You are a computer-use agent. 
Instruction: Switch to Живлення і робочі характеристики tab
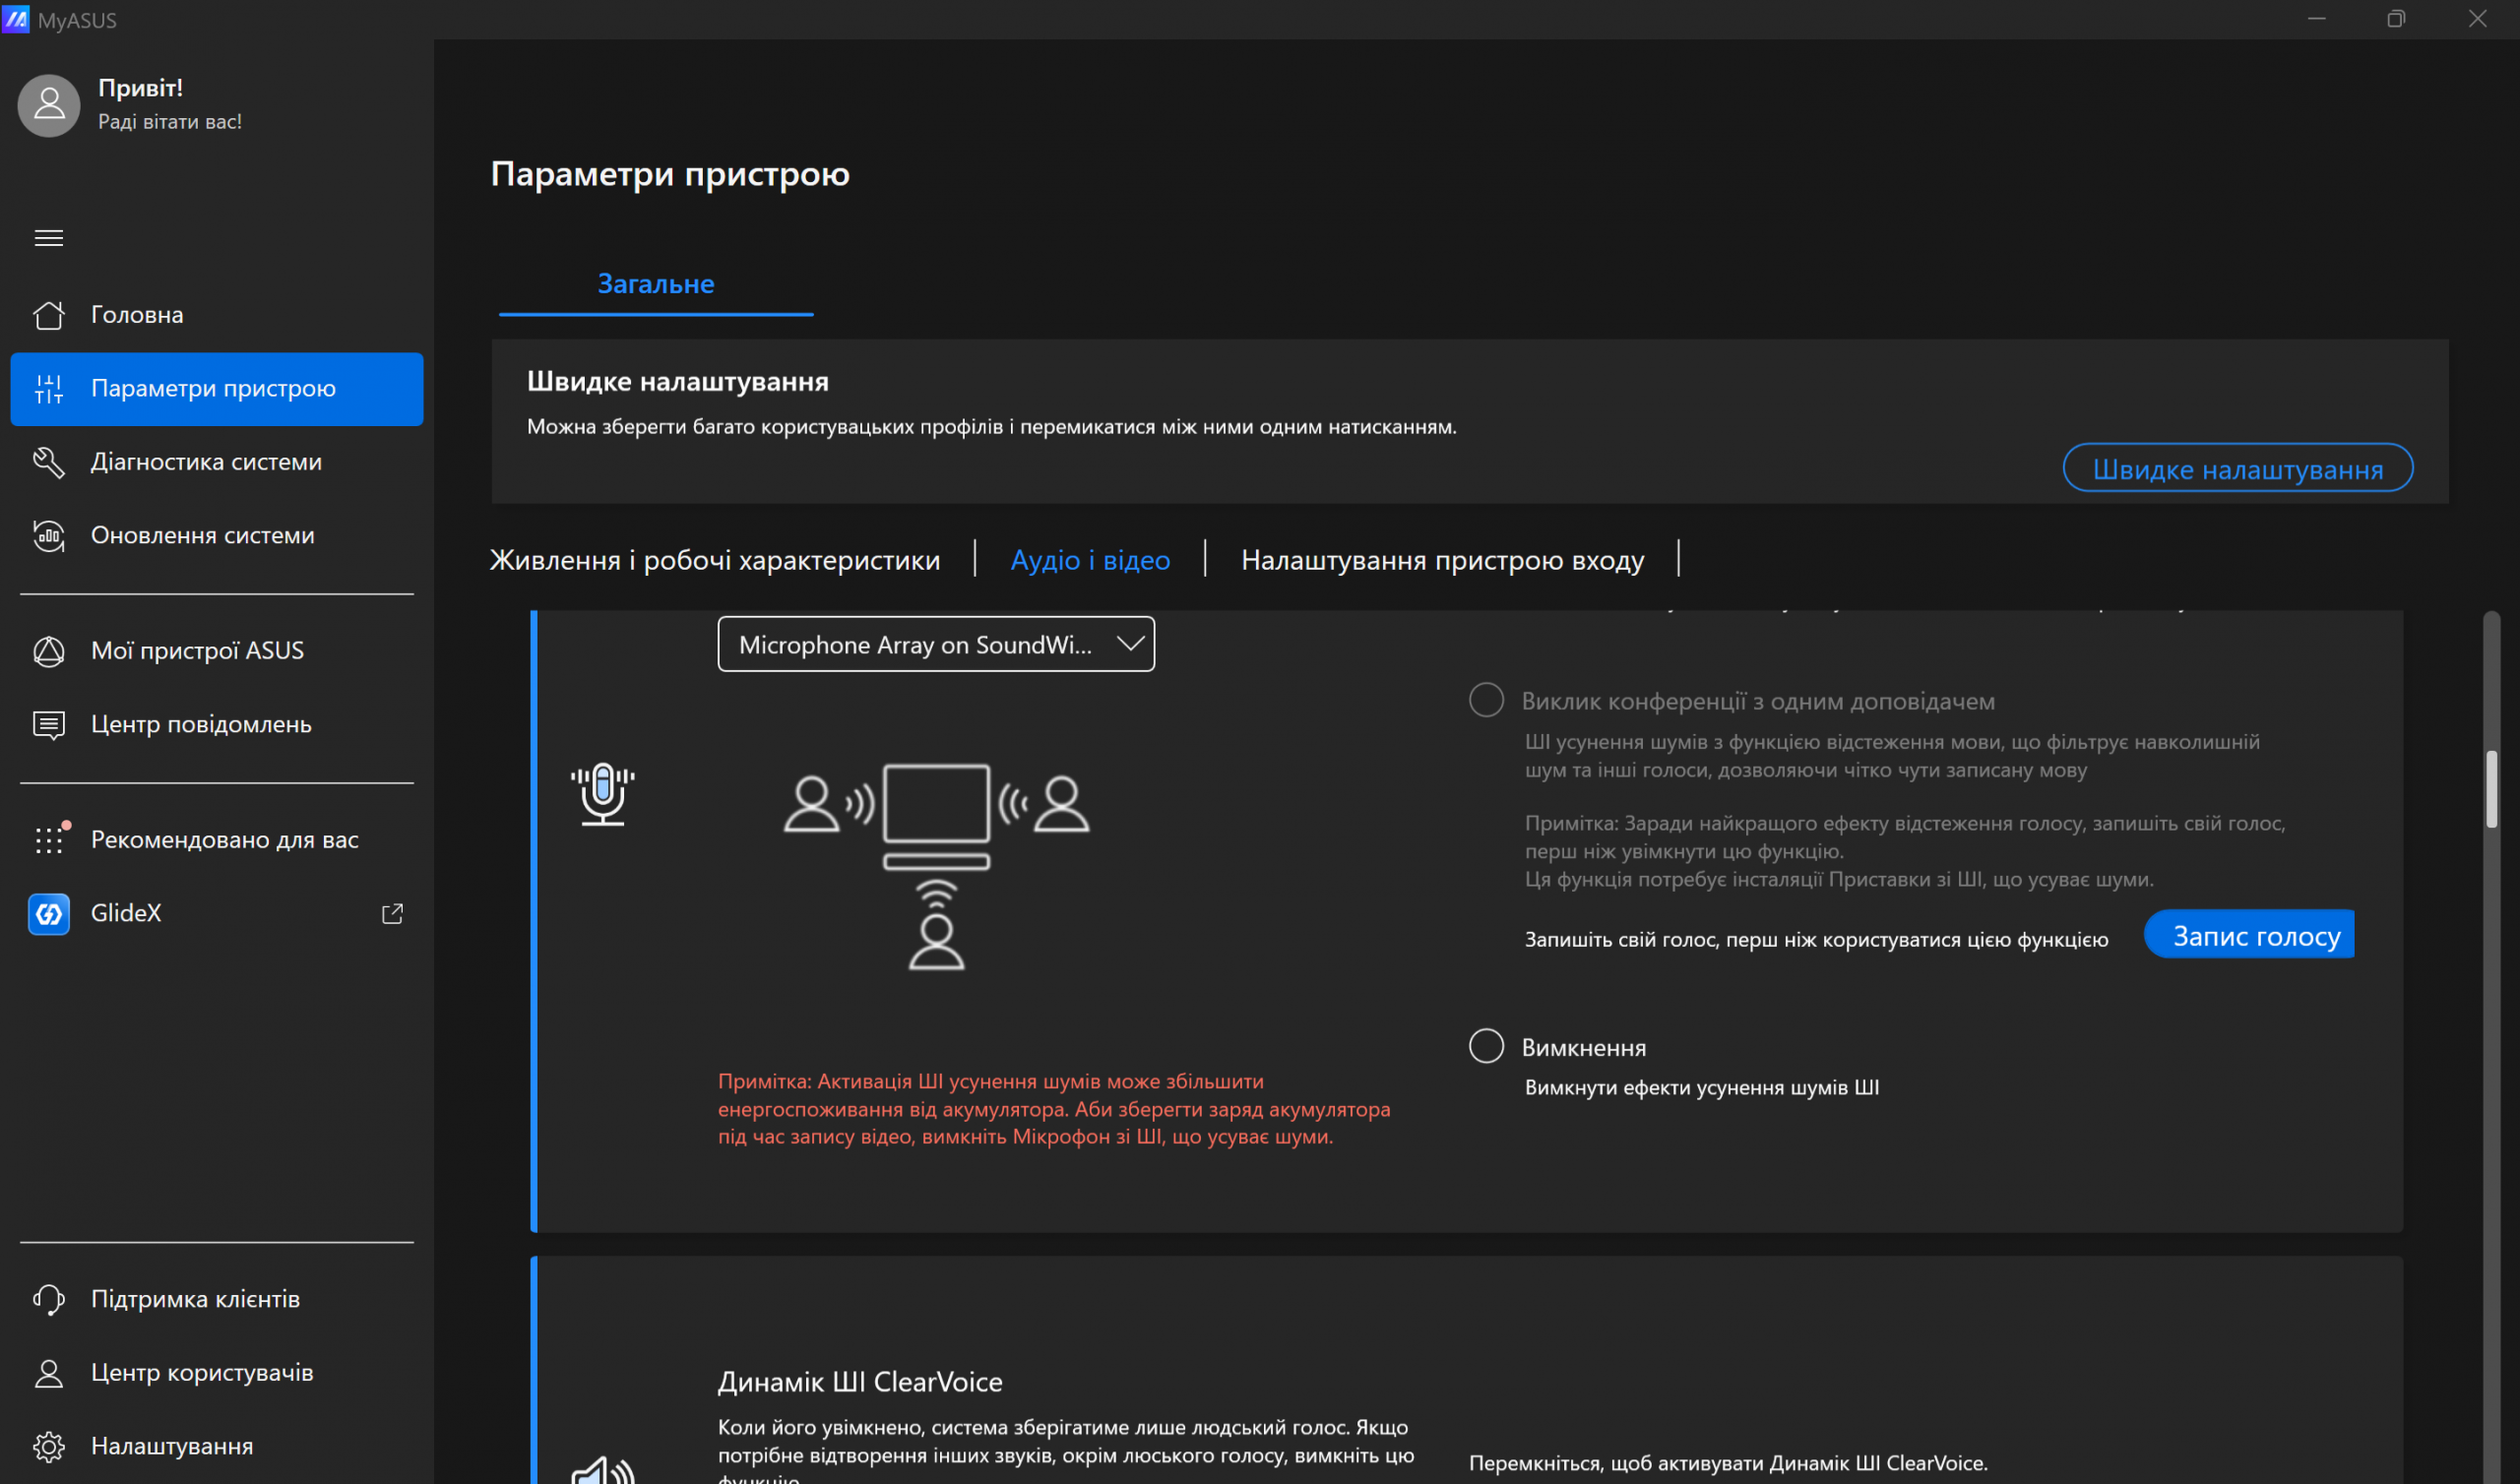click(x=715, y=560)
